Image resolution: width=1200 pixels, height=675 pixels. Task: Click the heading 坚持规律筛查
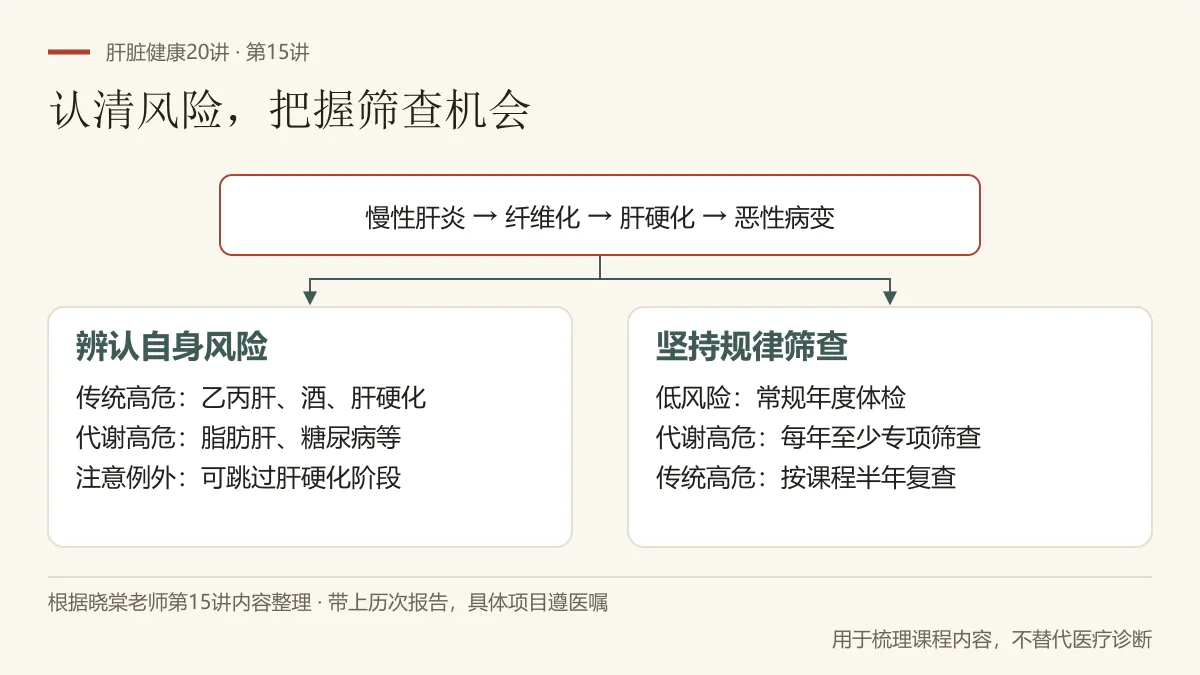(x=752, y=346)
